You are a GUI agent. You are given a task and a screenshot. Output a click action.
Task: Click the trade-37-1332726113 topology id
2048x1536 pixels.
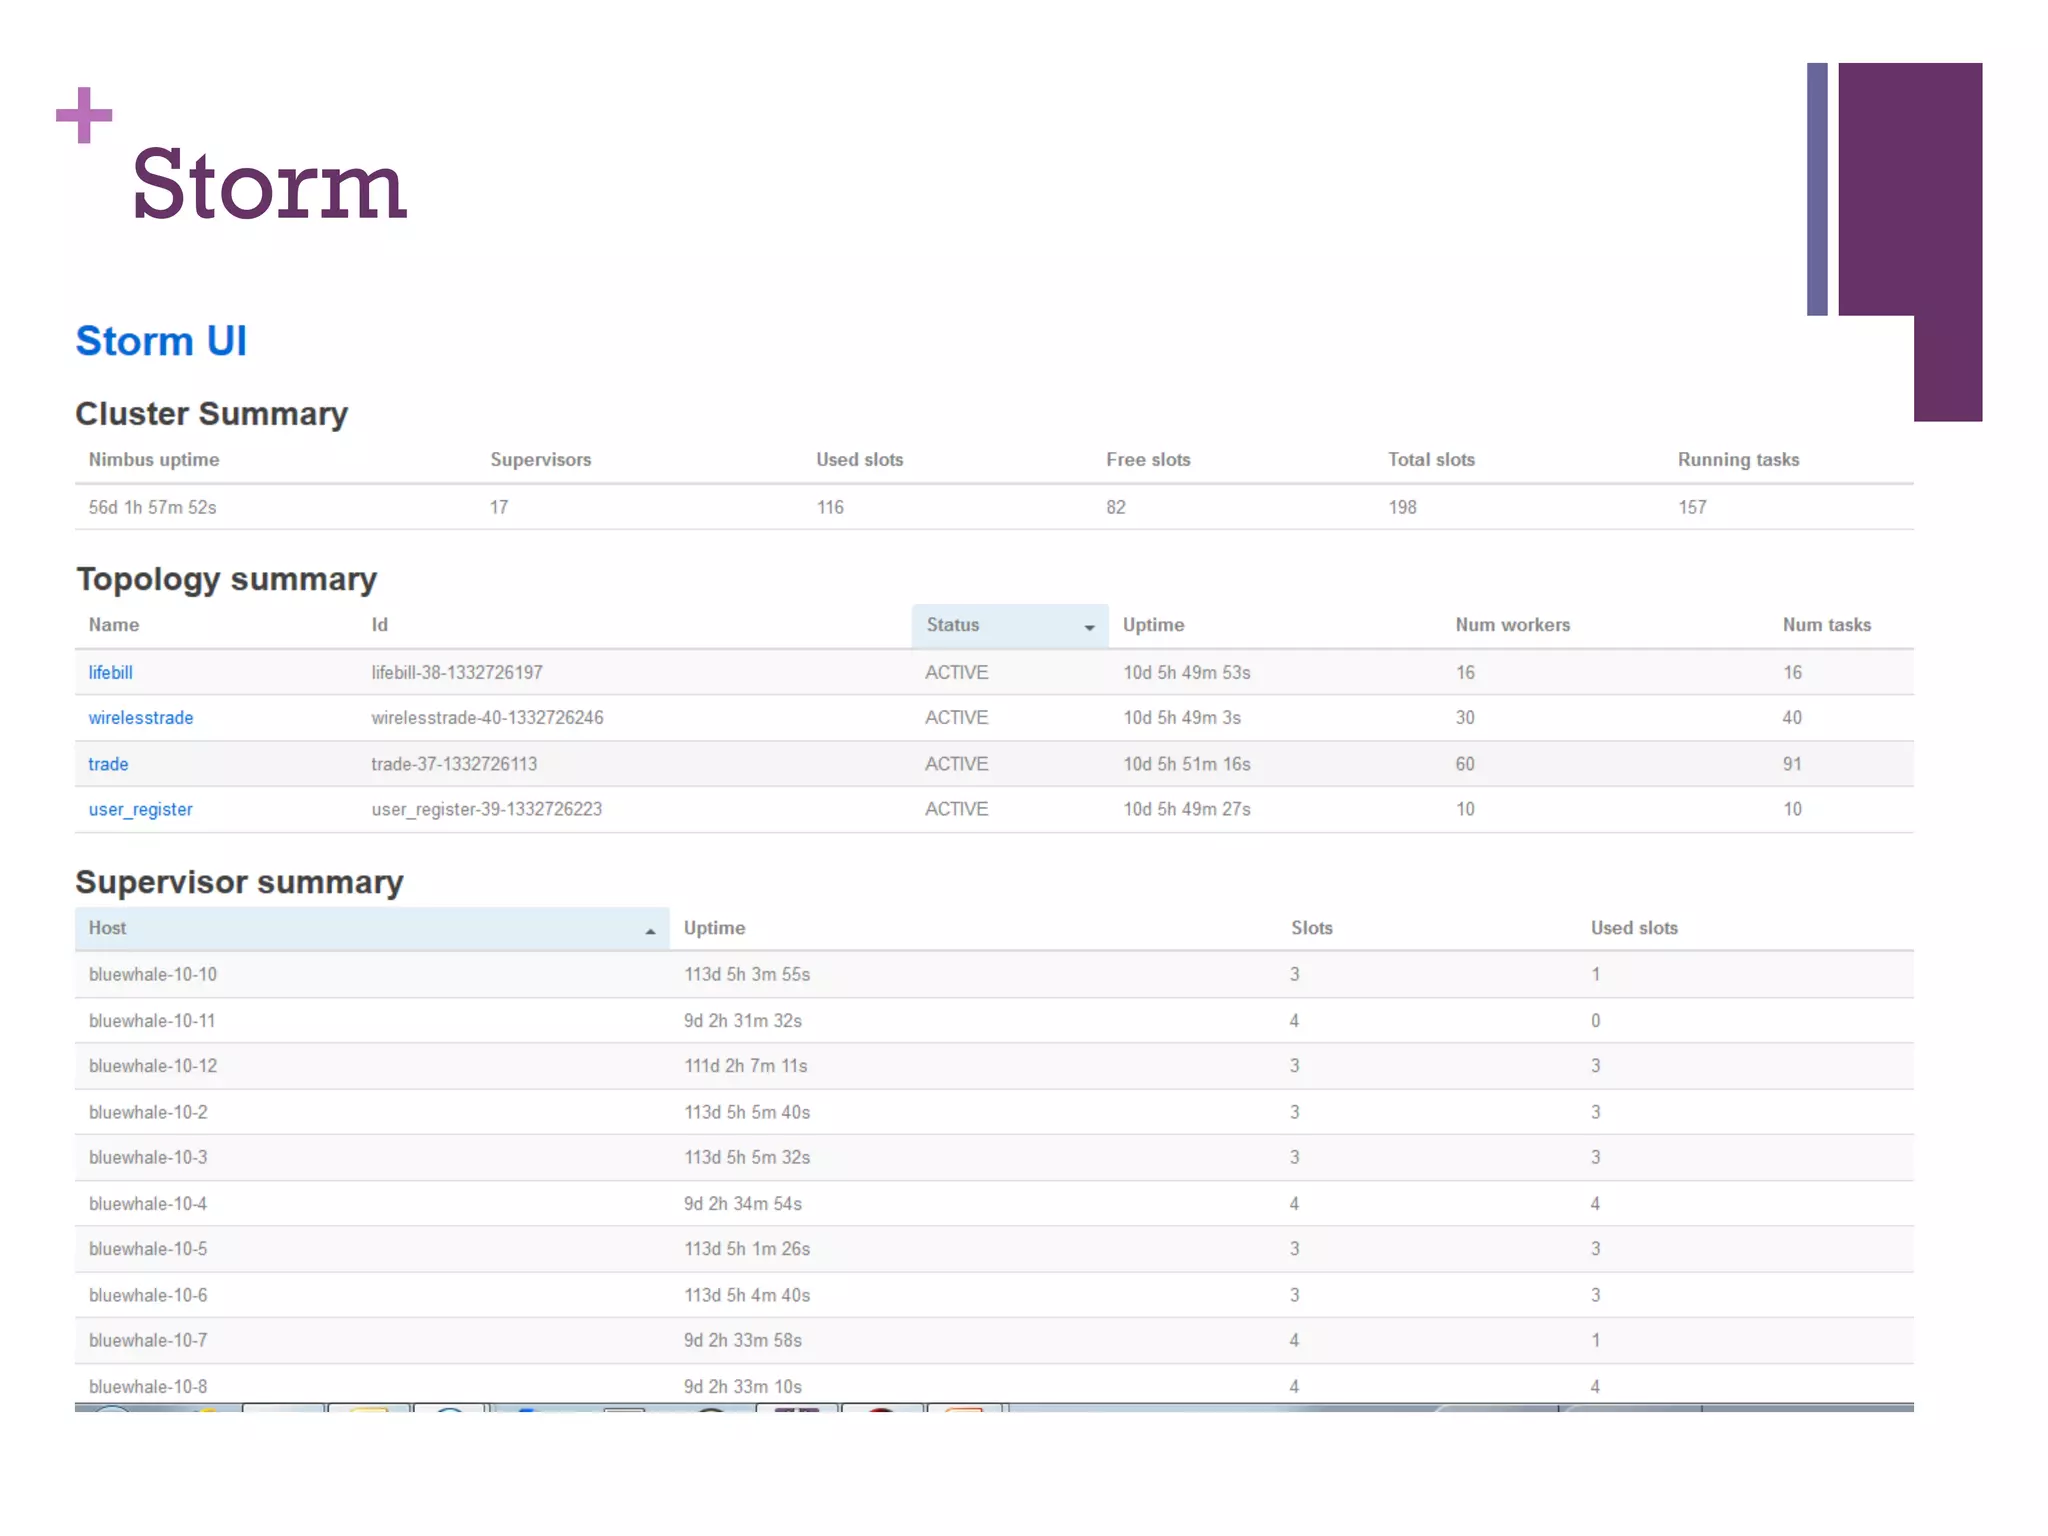tap(454, 764)
